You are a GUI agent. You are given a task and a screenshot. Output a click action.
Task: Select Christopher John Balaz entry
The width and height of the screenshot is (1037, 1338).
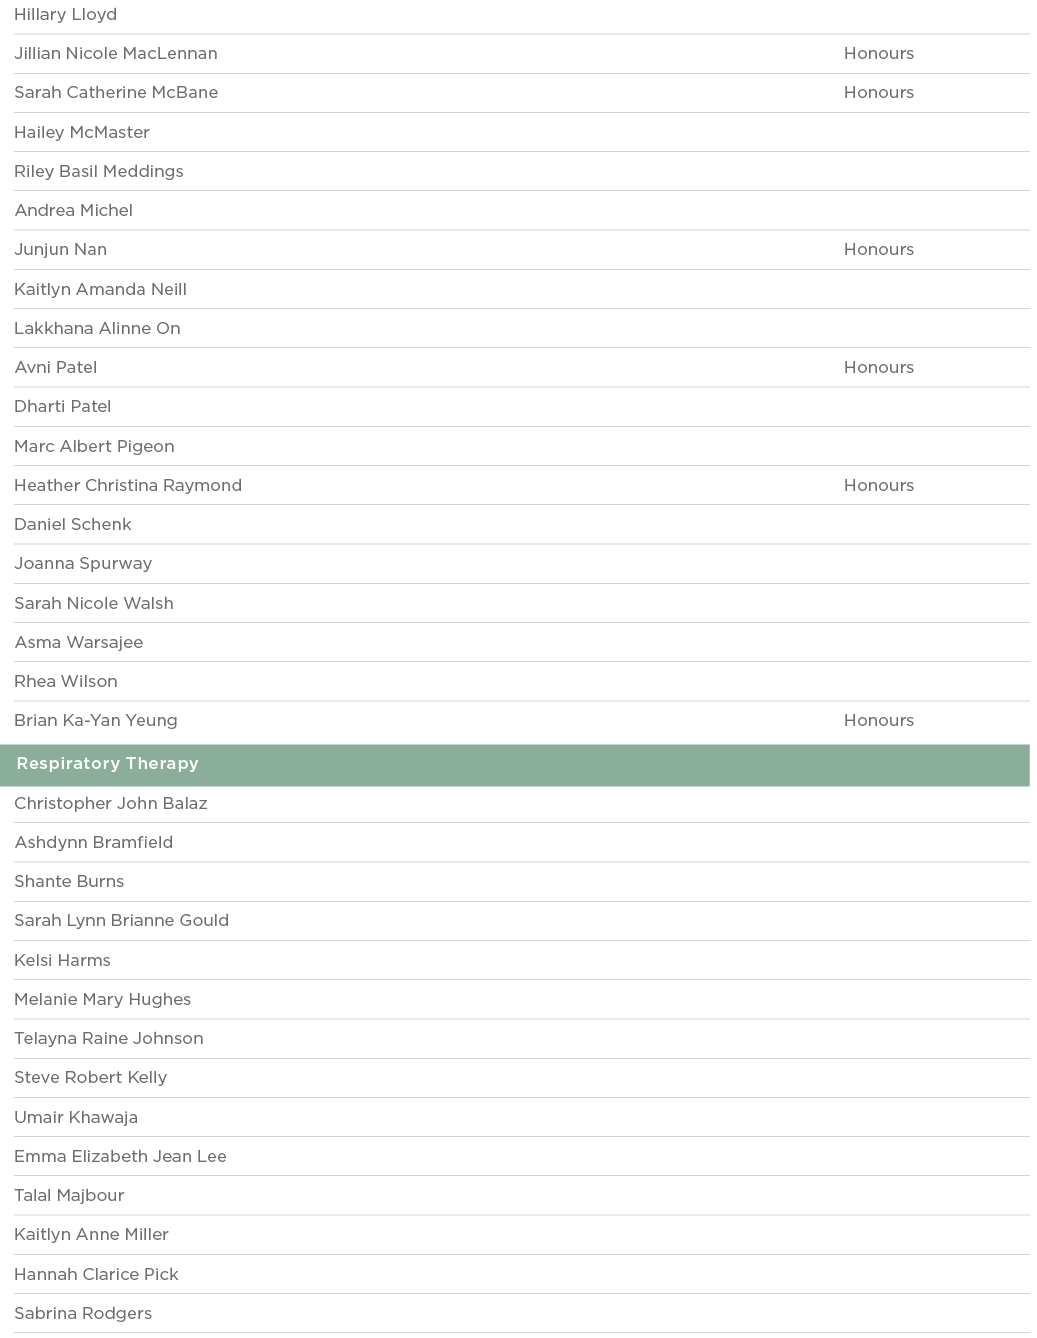(110, 804)
